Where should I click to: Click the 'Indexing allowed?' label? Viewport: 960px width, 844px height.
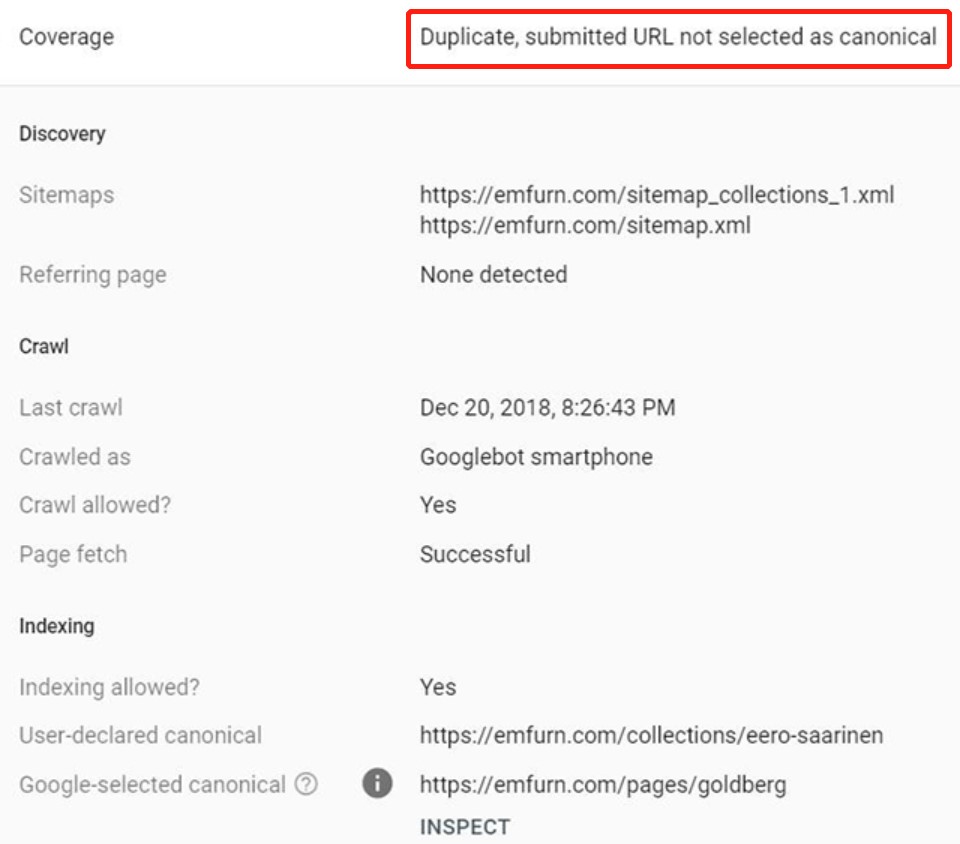pyautogui.click(x=105, y=687)
